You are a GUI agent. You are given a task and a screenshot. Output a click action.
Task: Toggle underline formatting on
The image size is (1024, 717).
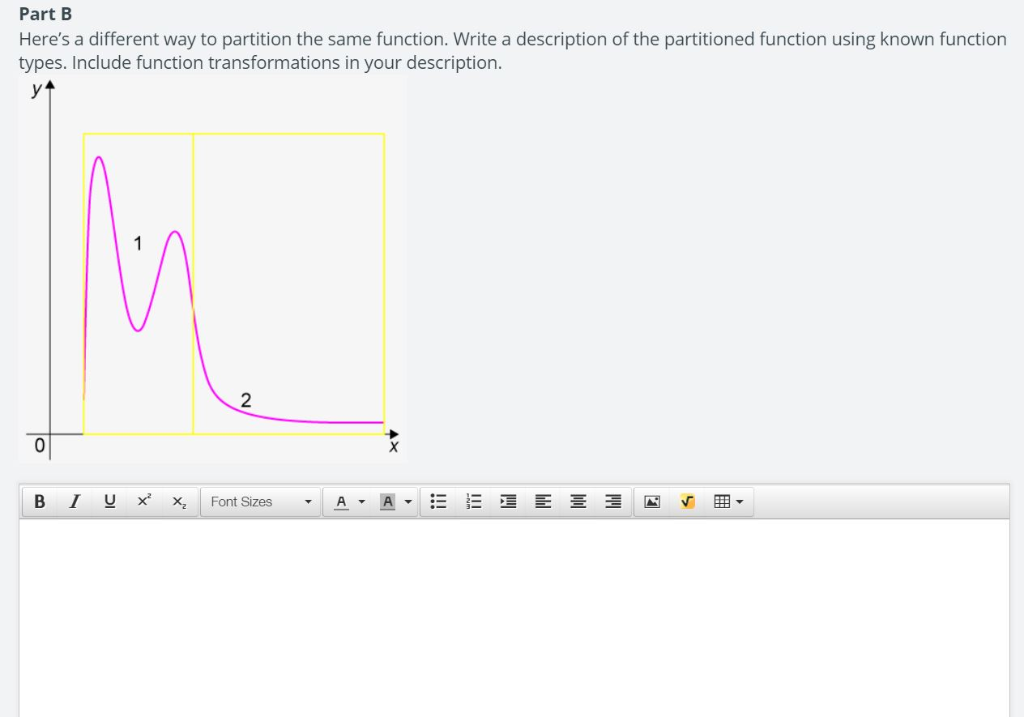pyautogui.click(x=108, y=501)
